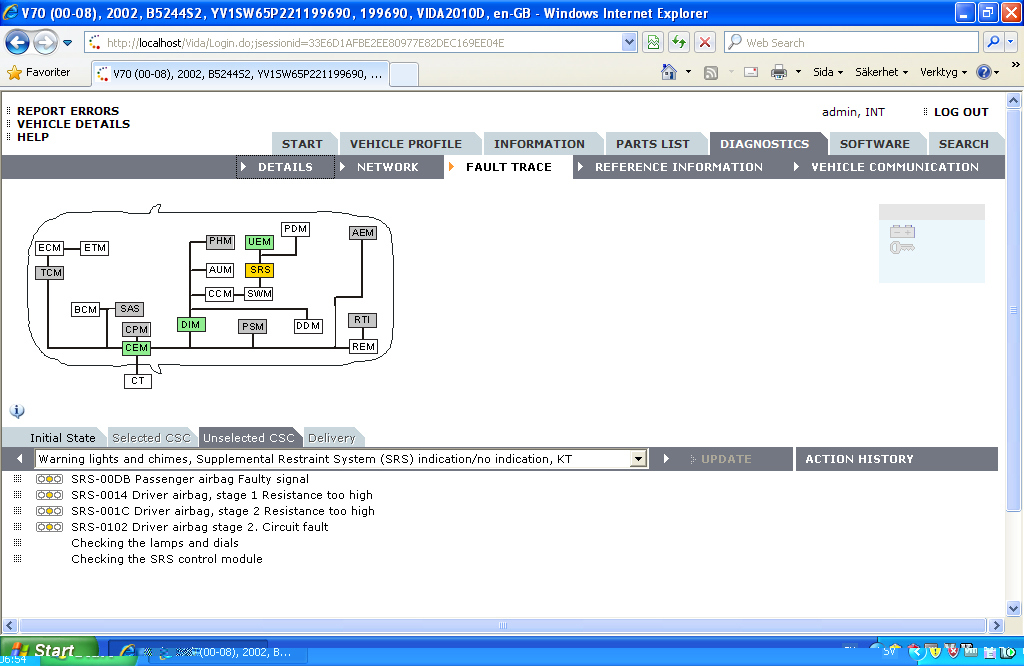This screenshot has width=1024, height=666.
Task: Click the blue information icon below diagram
Action: [17, 411]
